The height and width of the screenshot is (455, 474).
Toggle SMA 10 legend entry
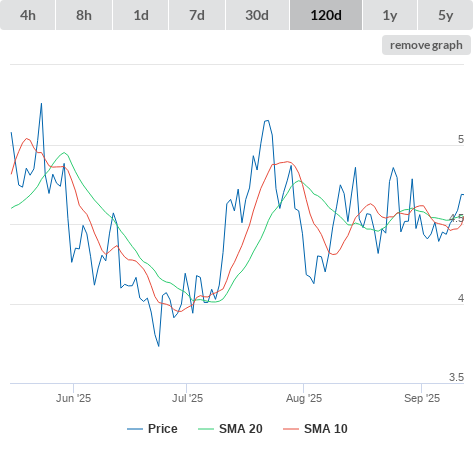point(326,429)
